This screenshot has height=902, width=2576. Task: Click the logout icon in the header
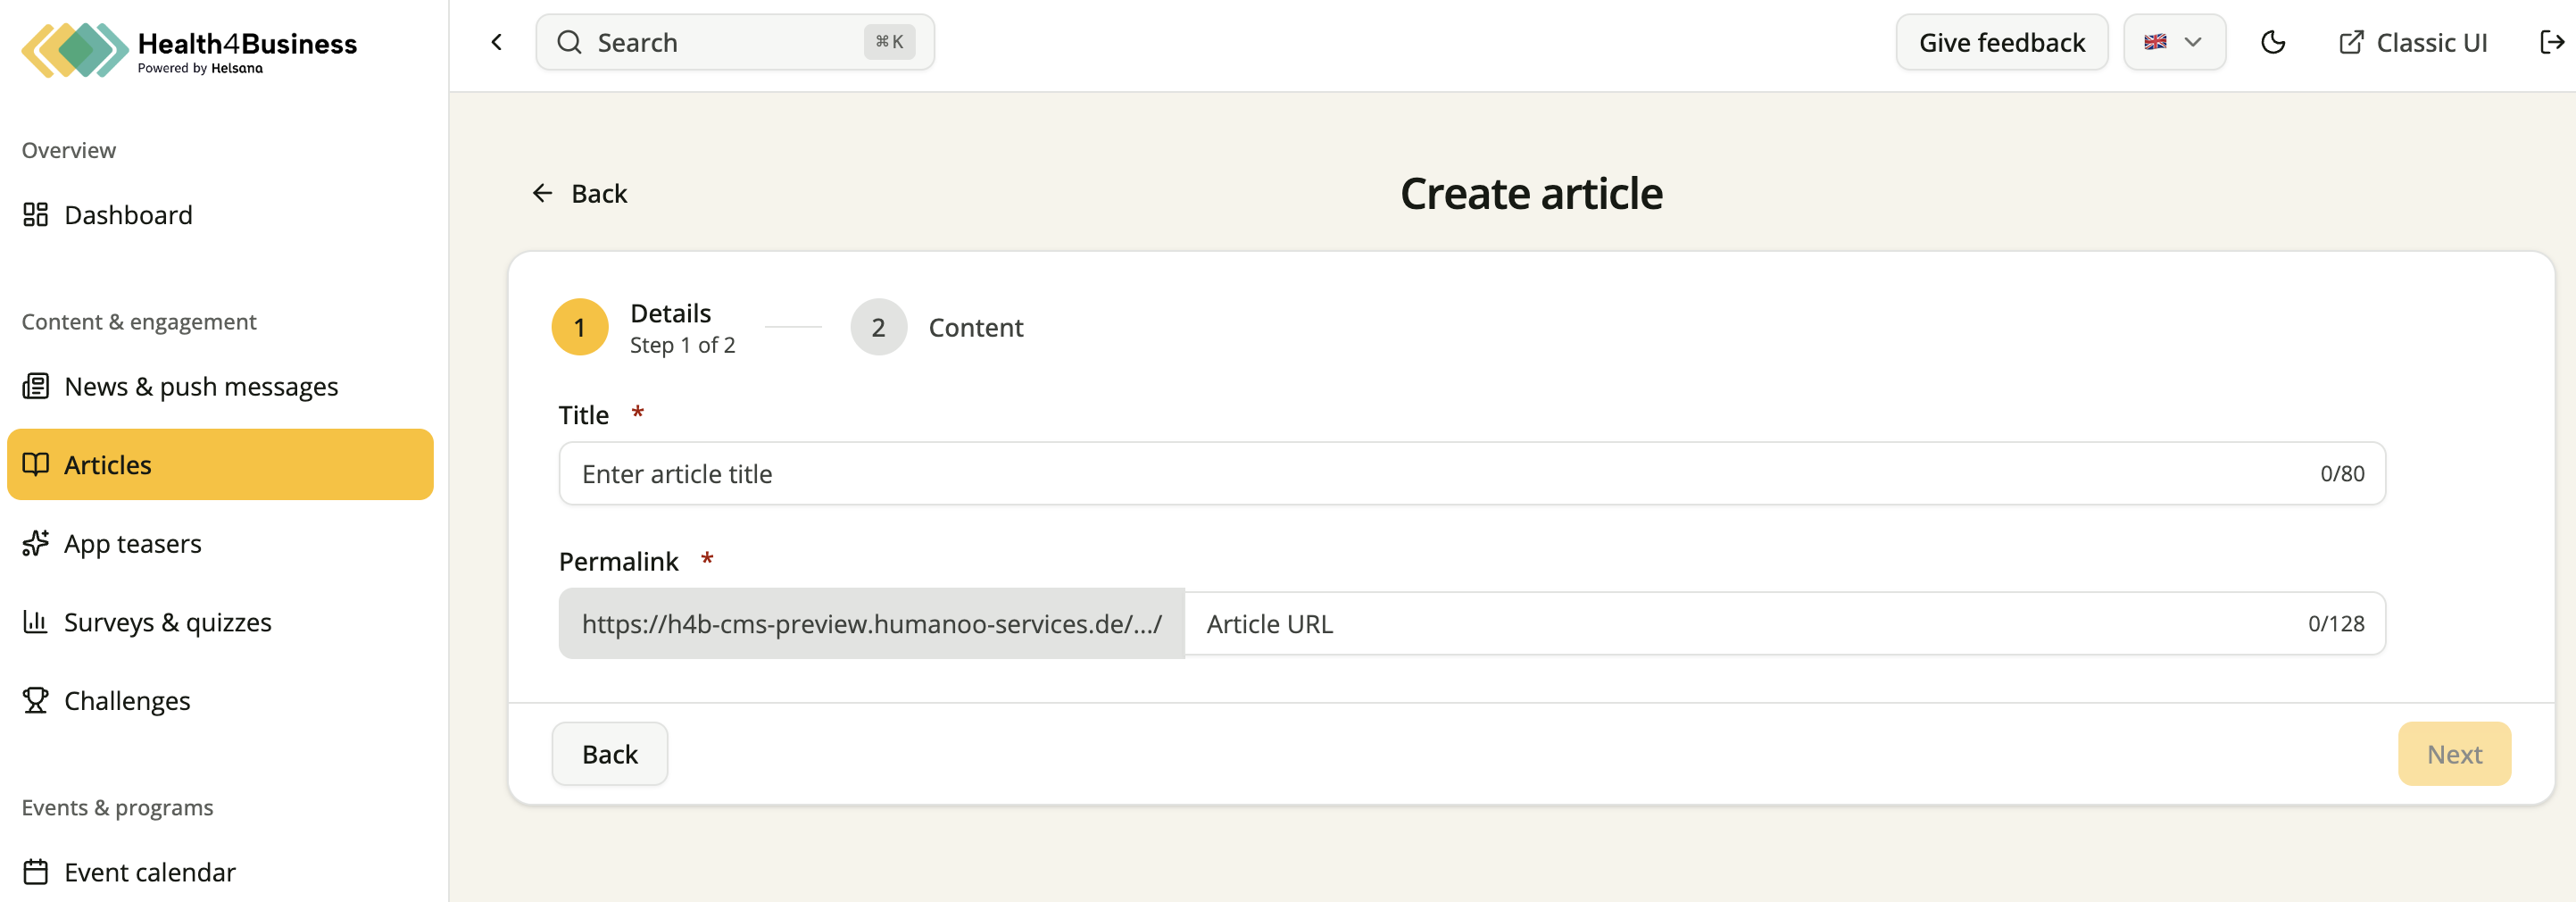pyautogui.click(x=2551, y=42)
